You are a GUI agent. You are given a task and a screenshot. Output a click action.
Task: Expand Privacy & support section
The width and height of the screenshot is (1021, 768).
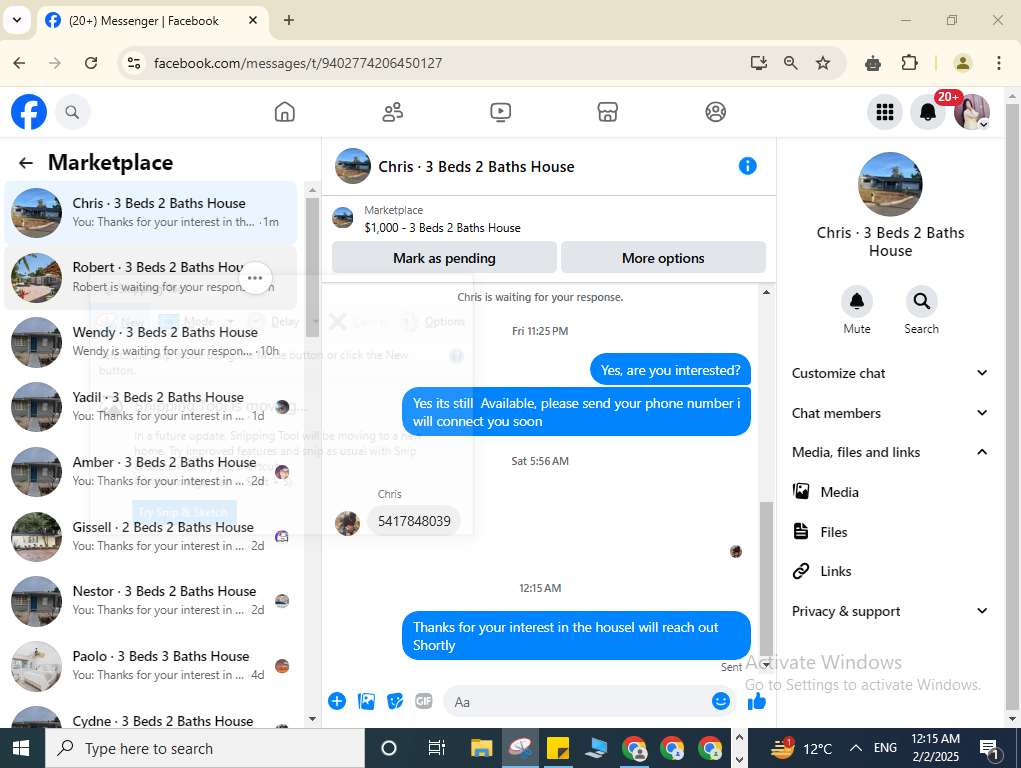pyautogui.click(x=890, y=611)
